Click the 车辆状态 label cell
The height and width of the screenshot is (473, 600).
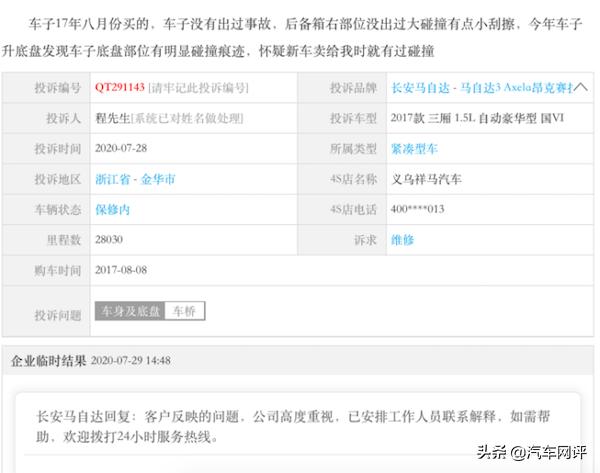(46, 209)
